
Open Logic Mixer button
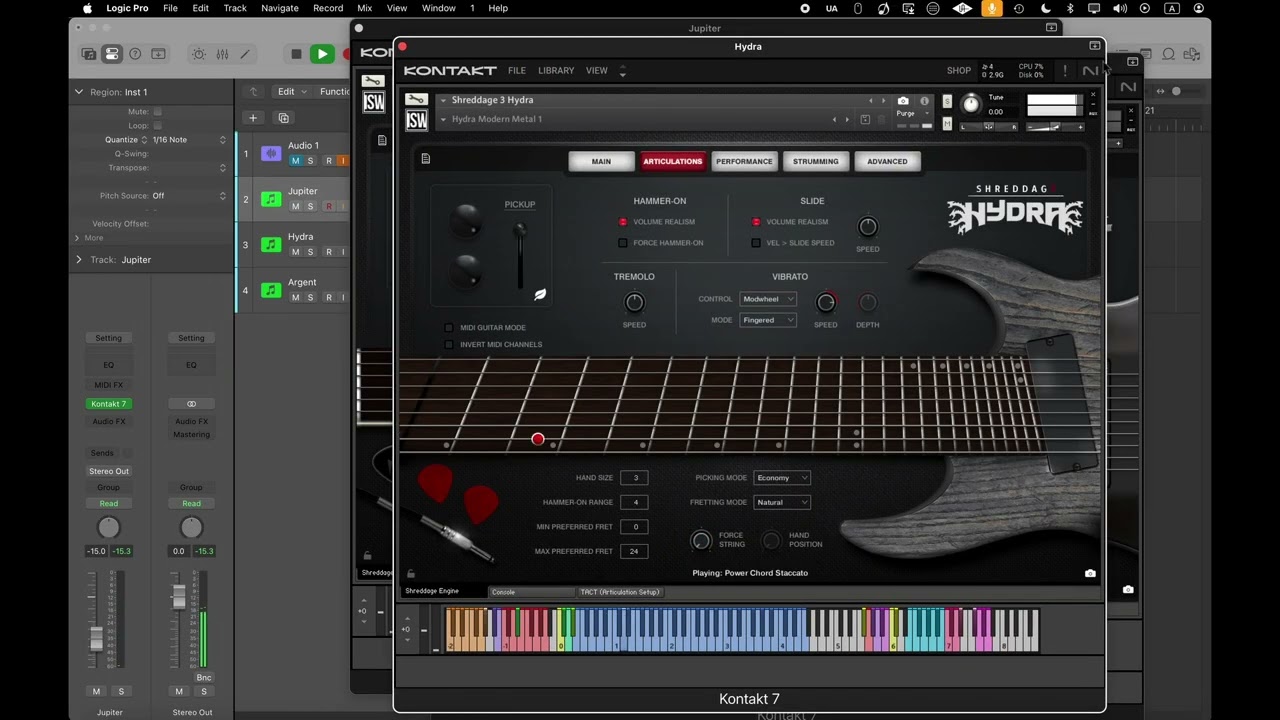pos(222,54)
